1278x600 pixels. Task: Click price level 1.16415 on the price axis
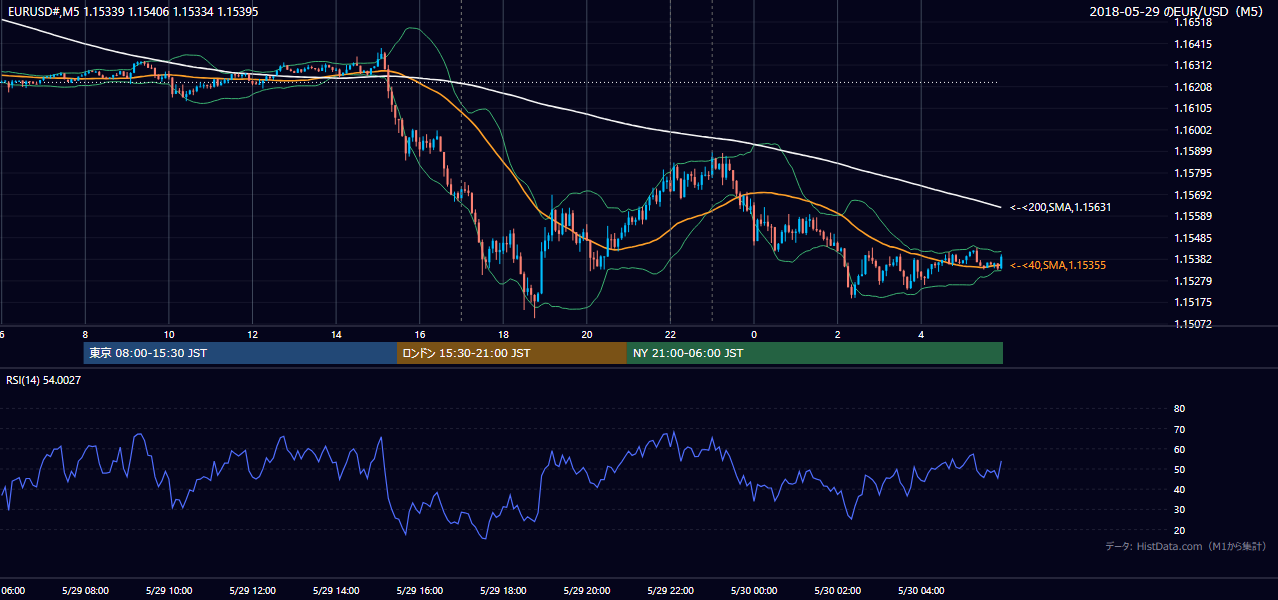[1193, 44]
